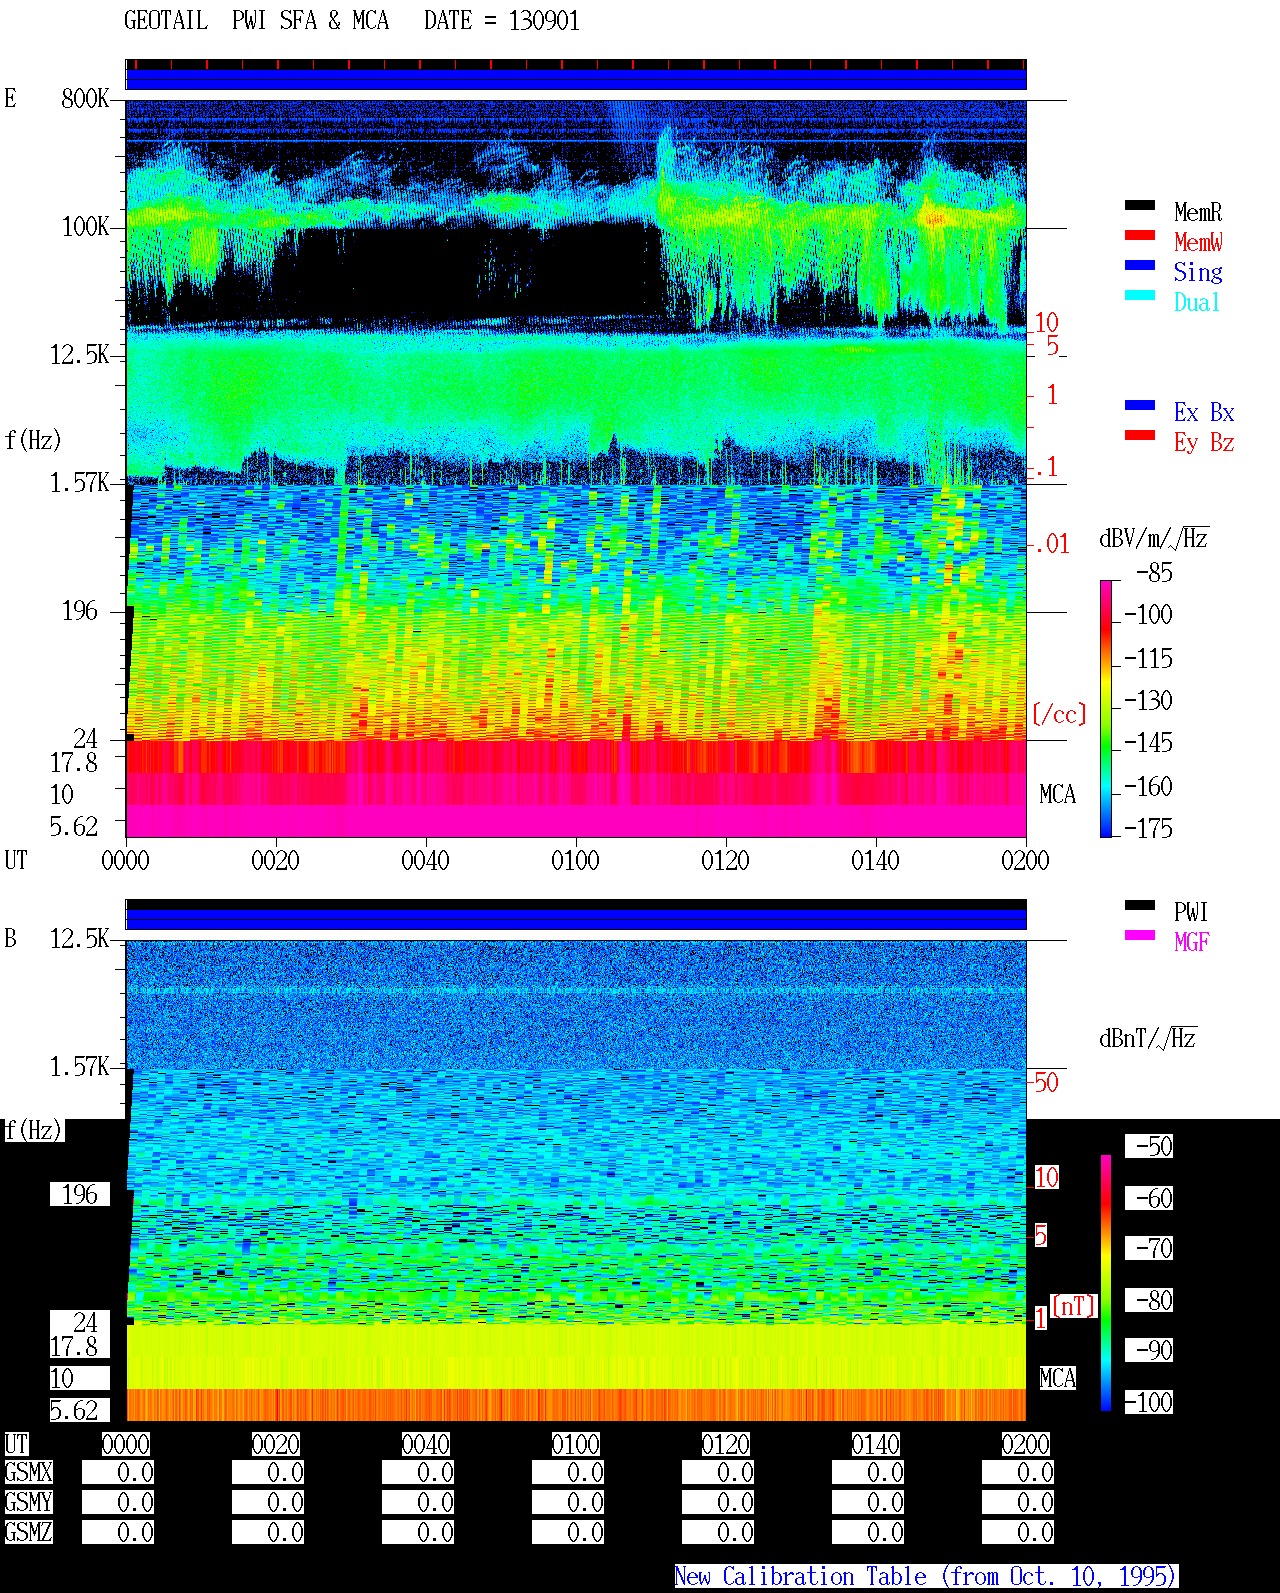This screenshot has height=1593, width=1280.
Task: Click the GSMZ value field under 0200
Action: point(1018,1532)
